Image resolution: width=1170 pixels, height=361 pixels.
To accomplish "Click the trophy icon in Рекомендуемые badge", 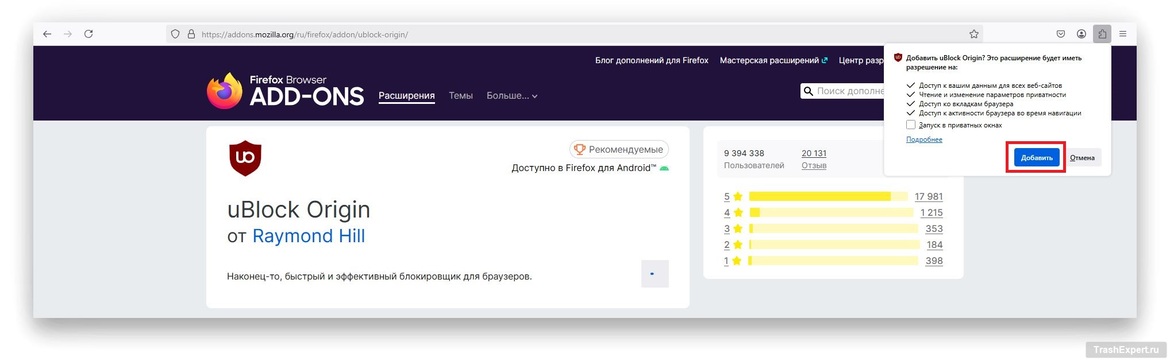I will click(x=580, y=149).
